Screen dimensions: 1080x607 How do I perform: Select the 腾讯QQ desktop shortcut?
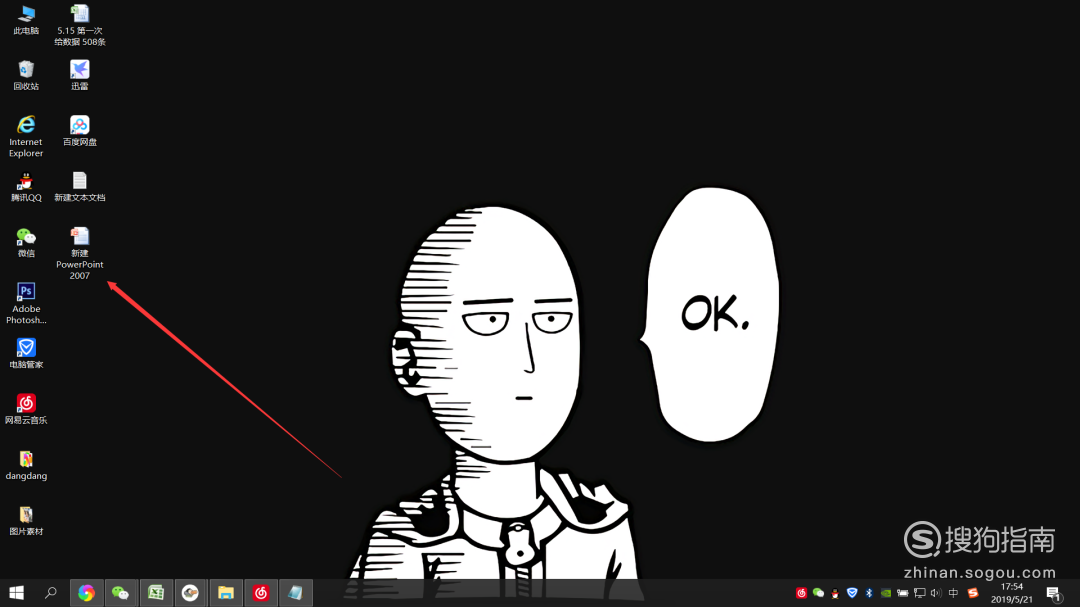(x=26, y=187)
